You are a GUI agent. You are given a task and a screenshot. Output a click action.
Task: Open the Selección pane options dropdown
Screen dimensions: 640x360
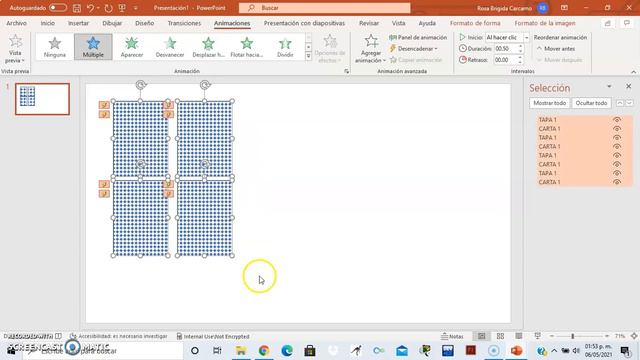point(609,87)
